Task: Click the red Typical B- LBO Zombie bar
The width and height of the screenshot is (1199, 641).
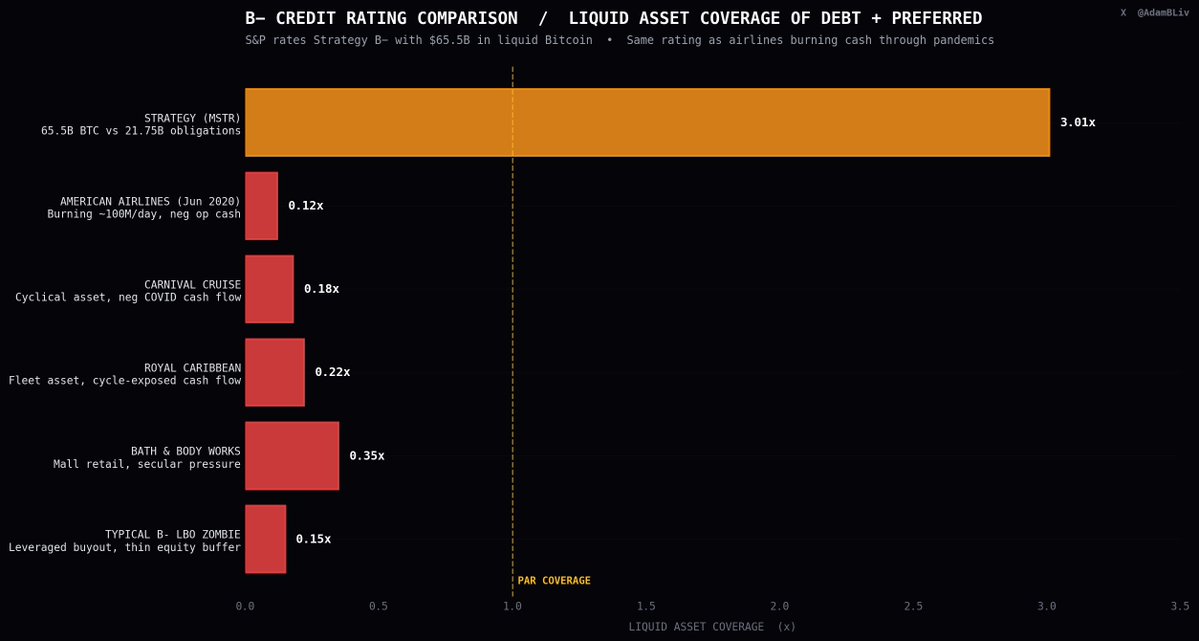Action: (x=265, y=539)
